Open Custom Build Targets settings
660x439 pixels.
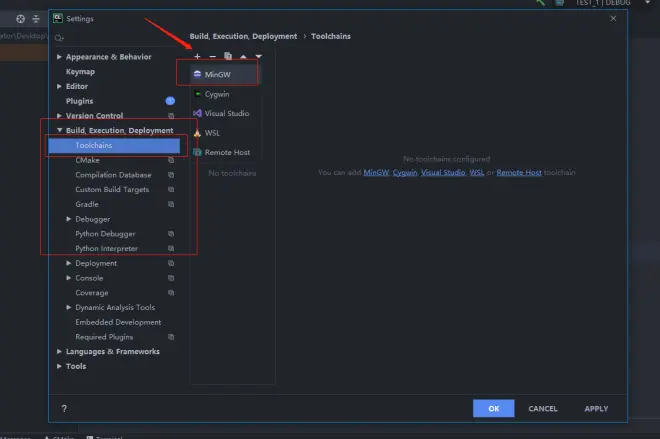click(112, 190)
